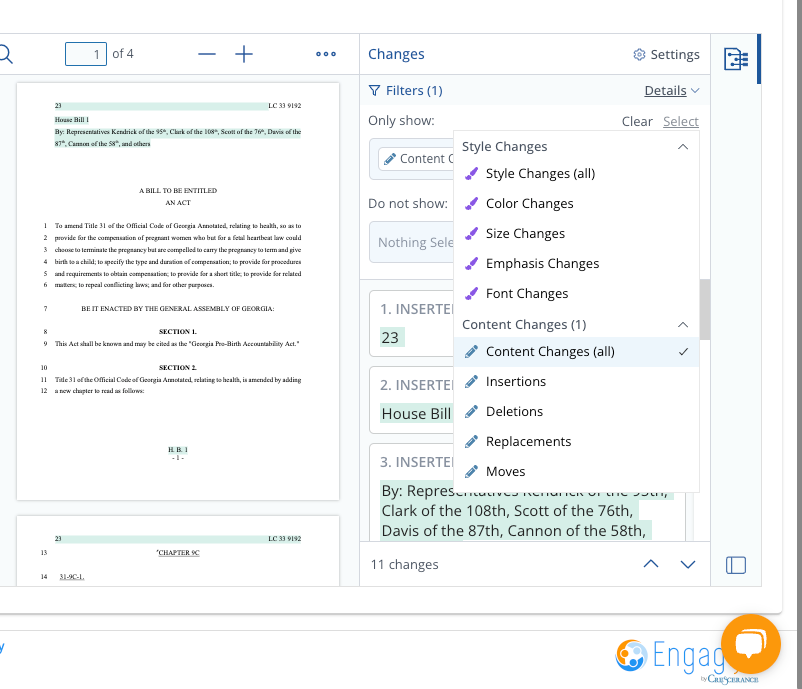Click brush icon beside Emphasis Changes
The image size is (802, 689).
point(471,263)
